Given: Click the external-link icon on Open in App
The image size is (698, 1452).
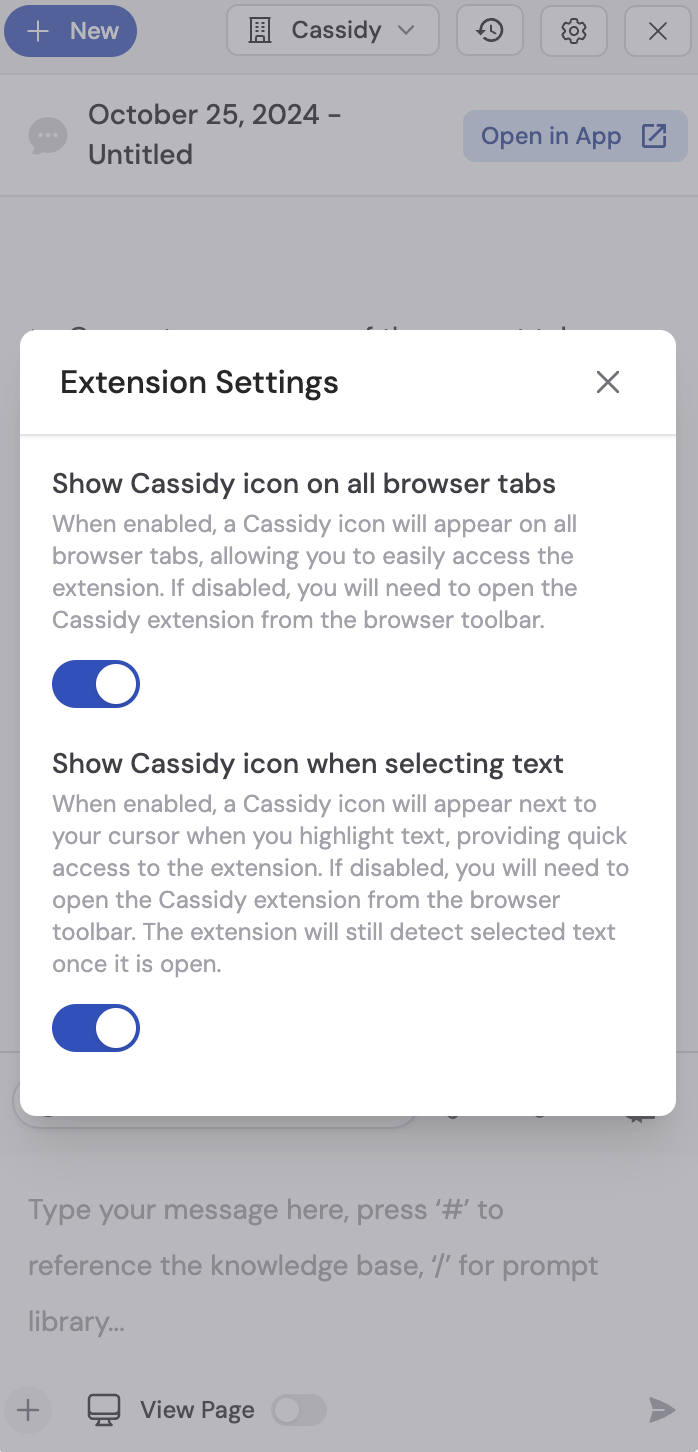Looking at the screenshot, I should click(x=652, y=135).
